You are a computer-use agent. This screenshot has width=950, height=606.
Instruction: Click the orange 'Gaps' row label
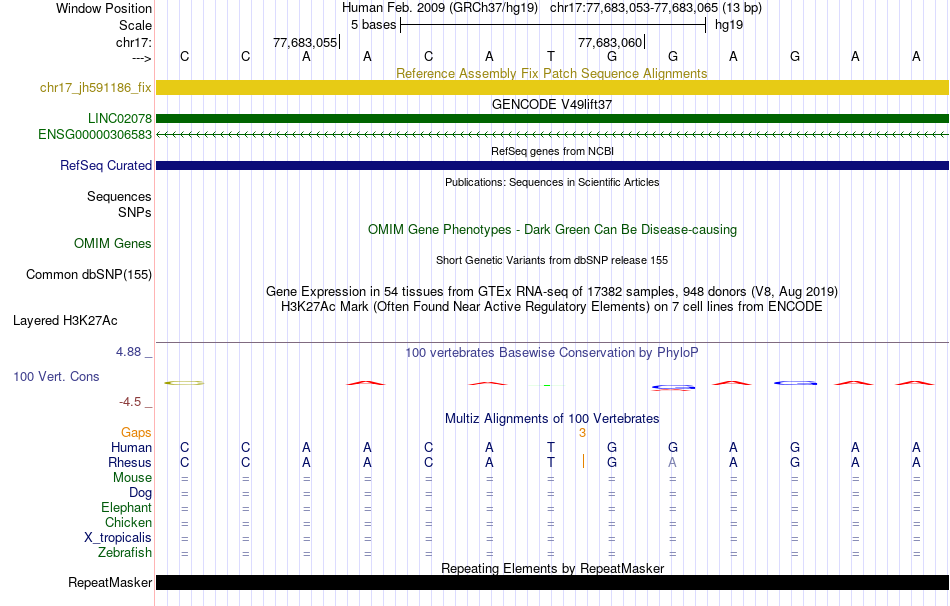point(136,433)
